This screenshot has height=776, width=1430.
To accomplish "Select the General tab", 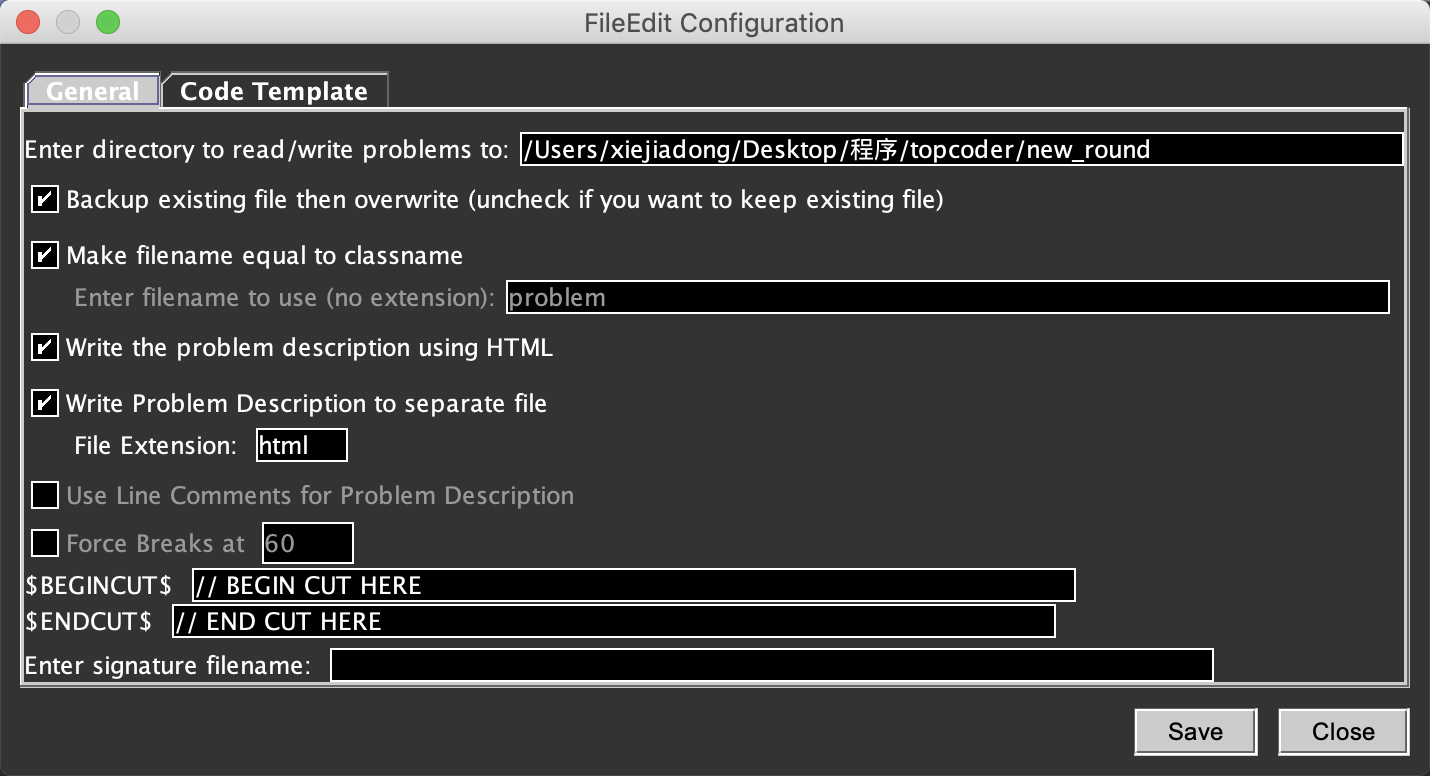I will tap(92, 91).
